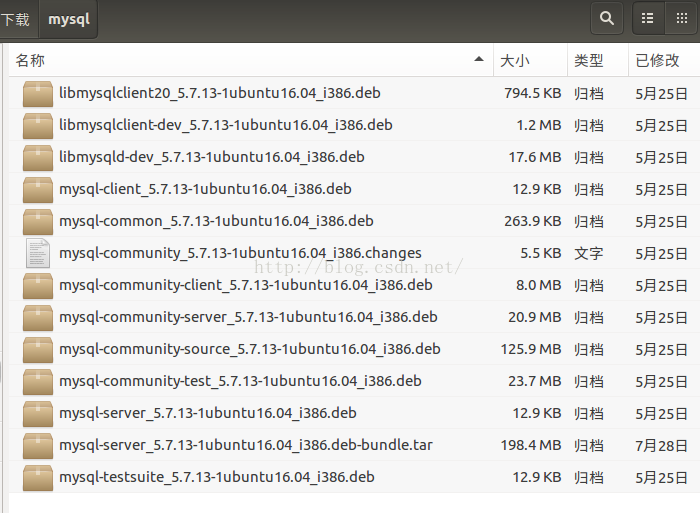
Task: Click the 8.0 MB size cell
Action: tap(539, 285)
